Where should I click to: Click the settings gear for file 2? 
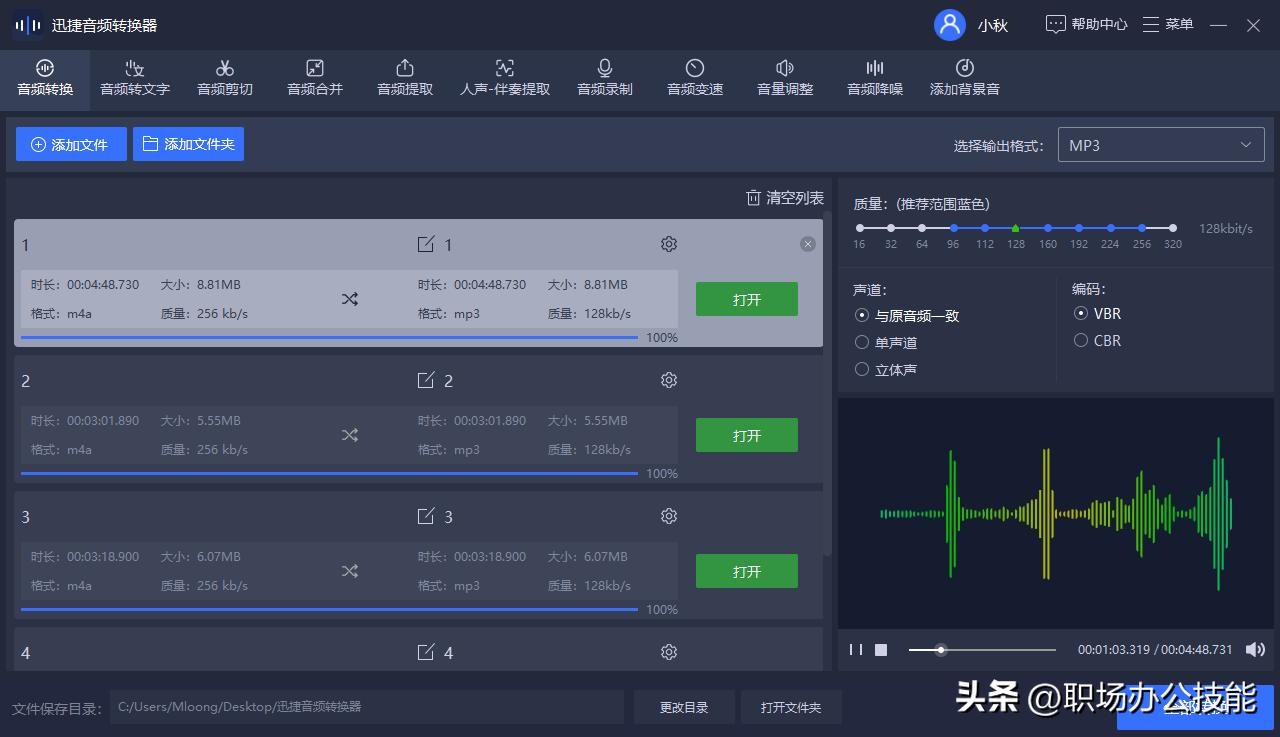click(x=669, y=380)
